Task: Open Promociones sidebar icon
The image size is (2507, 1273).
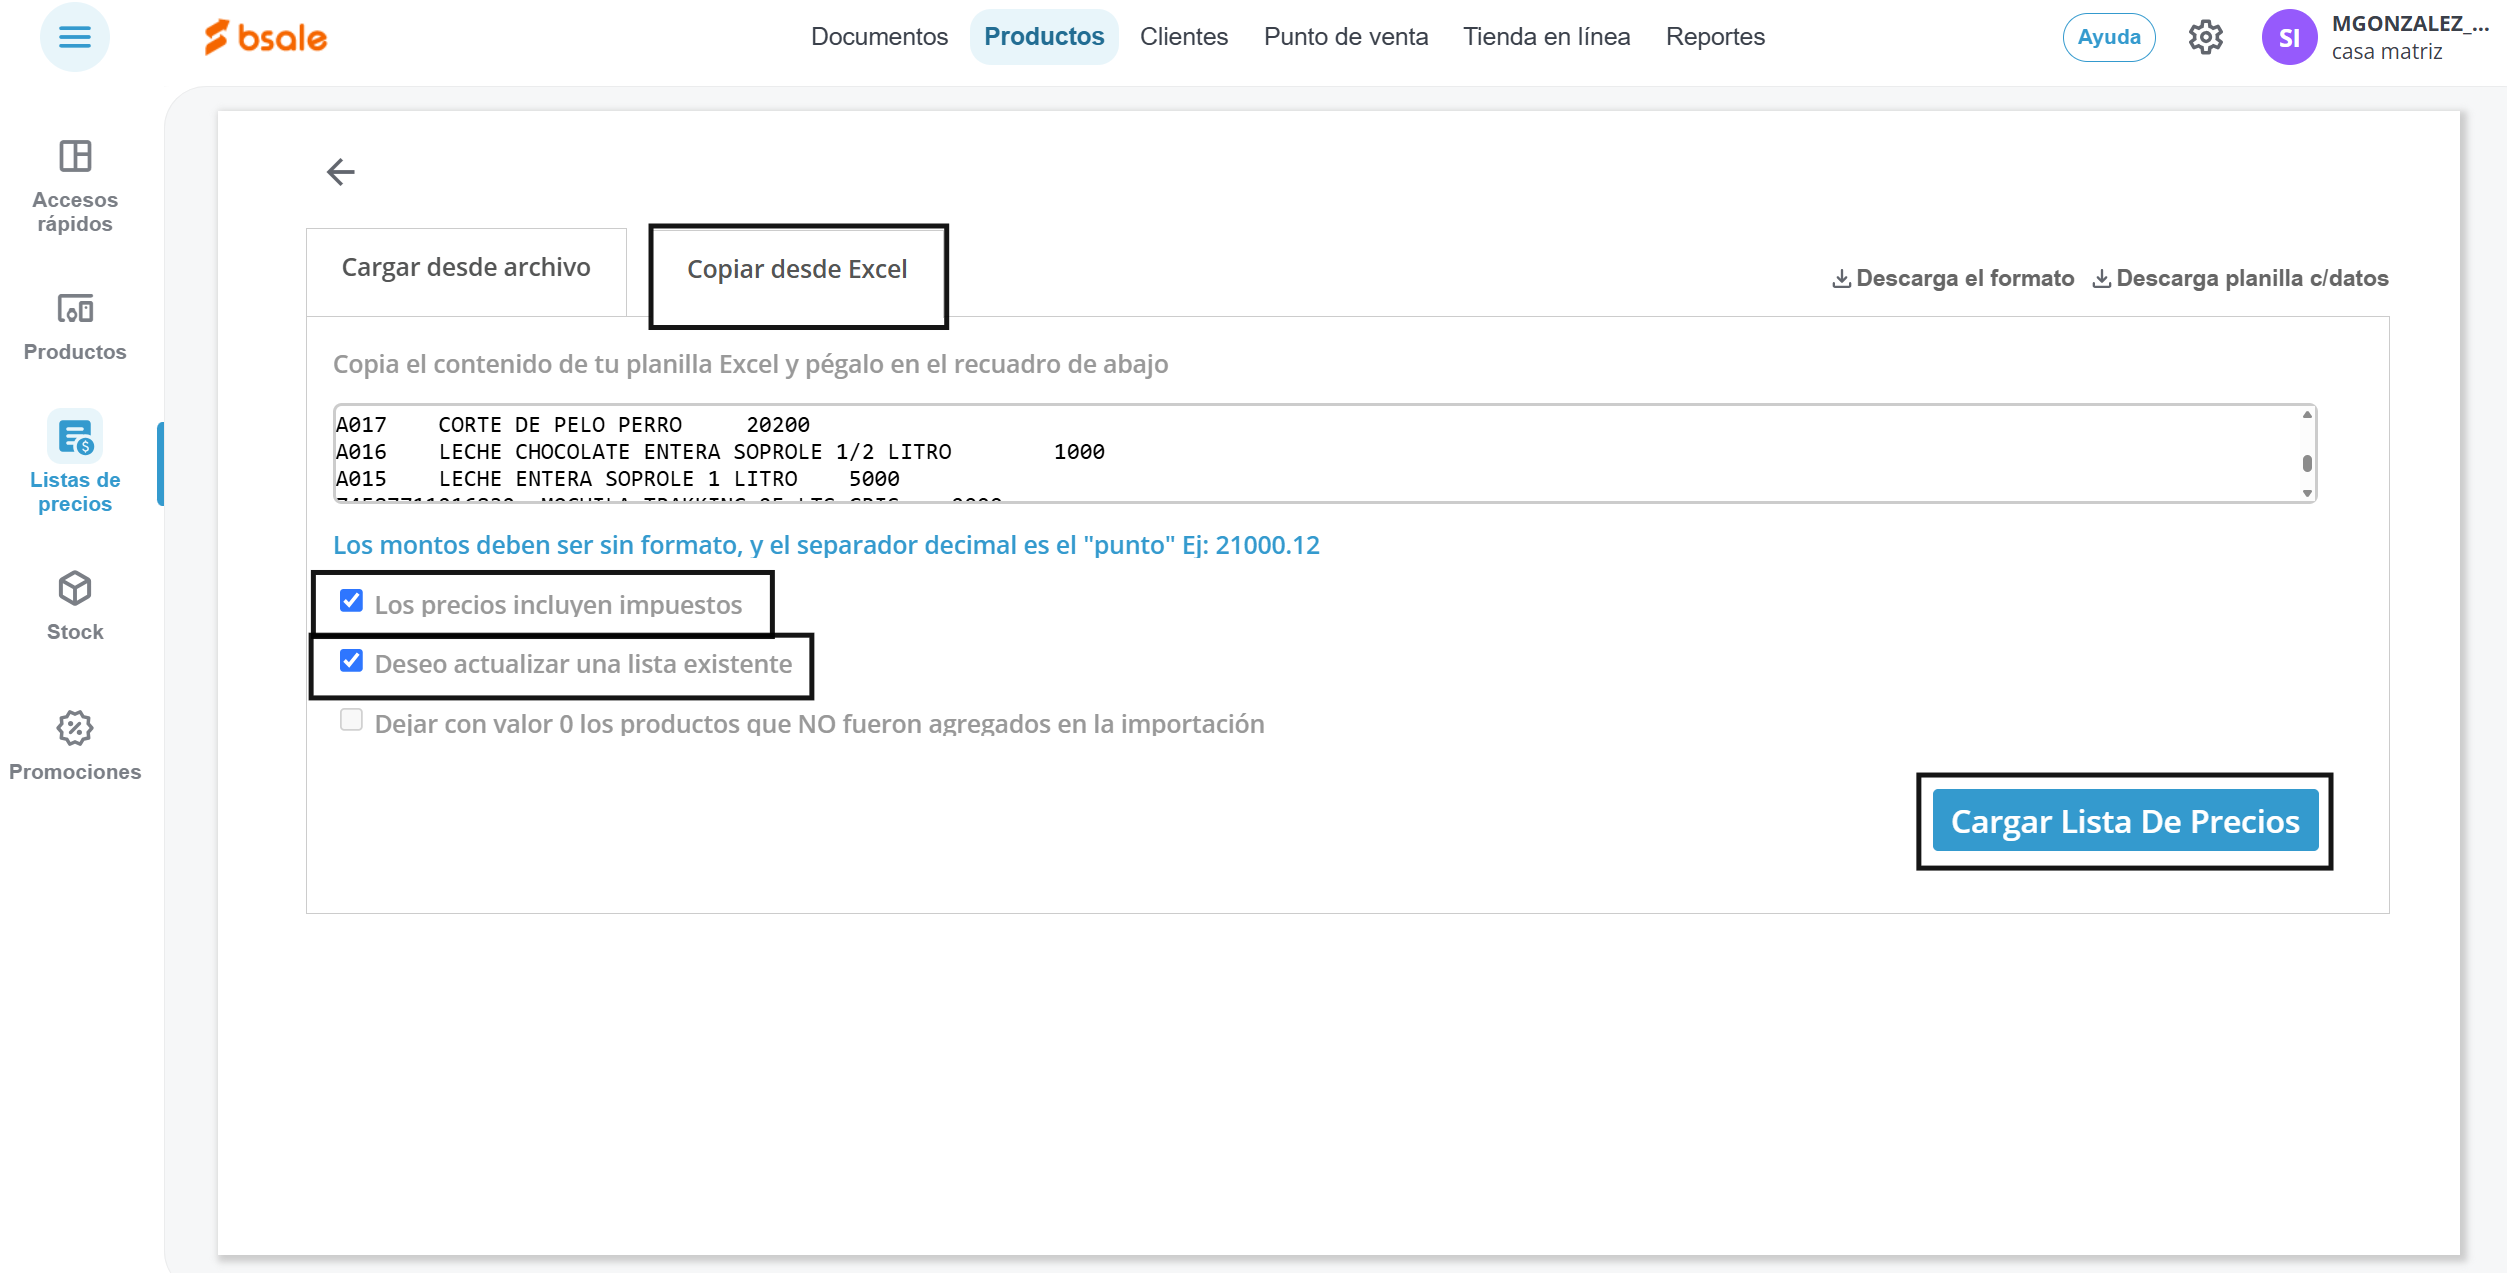Action: coord(75,729)
